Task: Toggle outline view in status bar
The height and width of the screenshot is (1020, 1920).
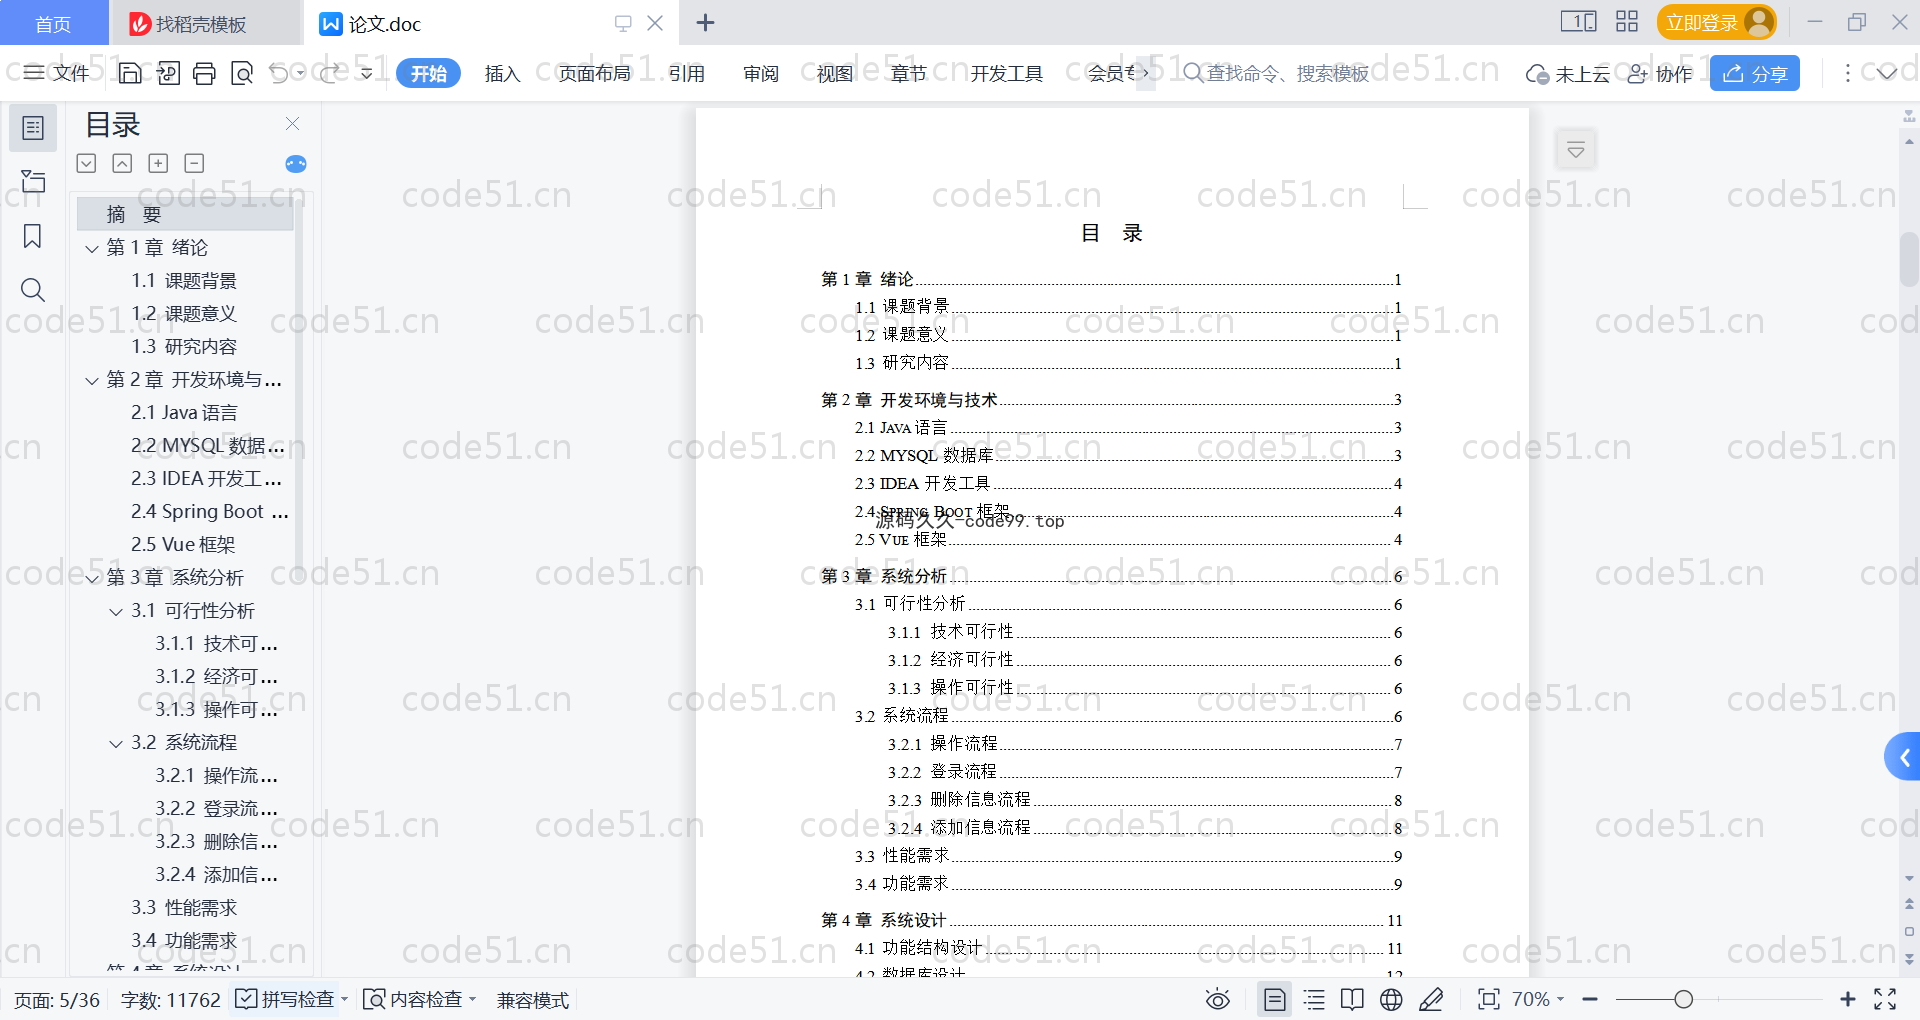Action: [1314, 999]
